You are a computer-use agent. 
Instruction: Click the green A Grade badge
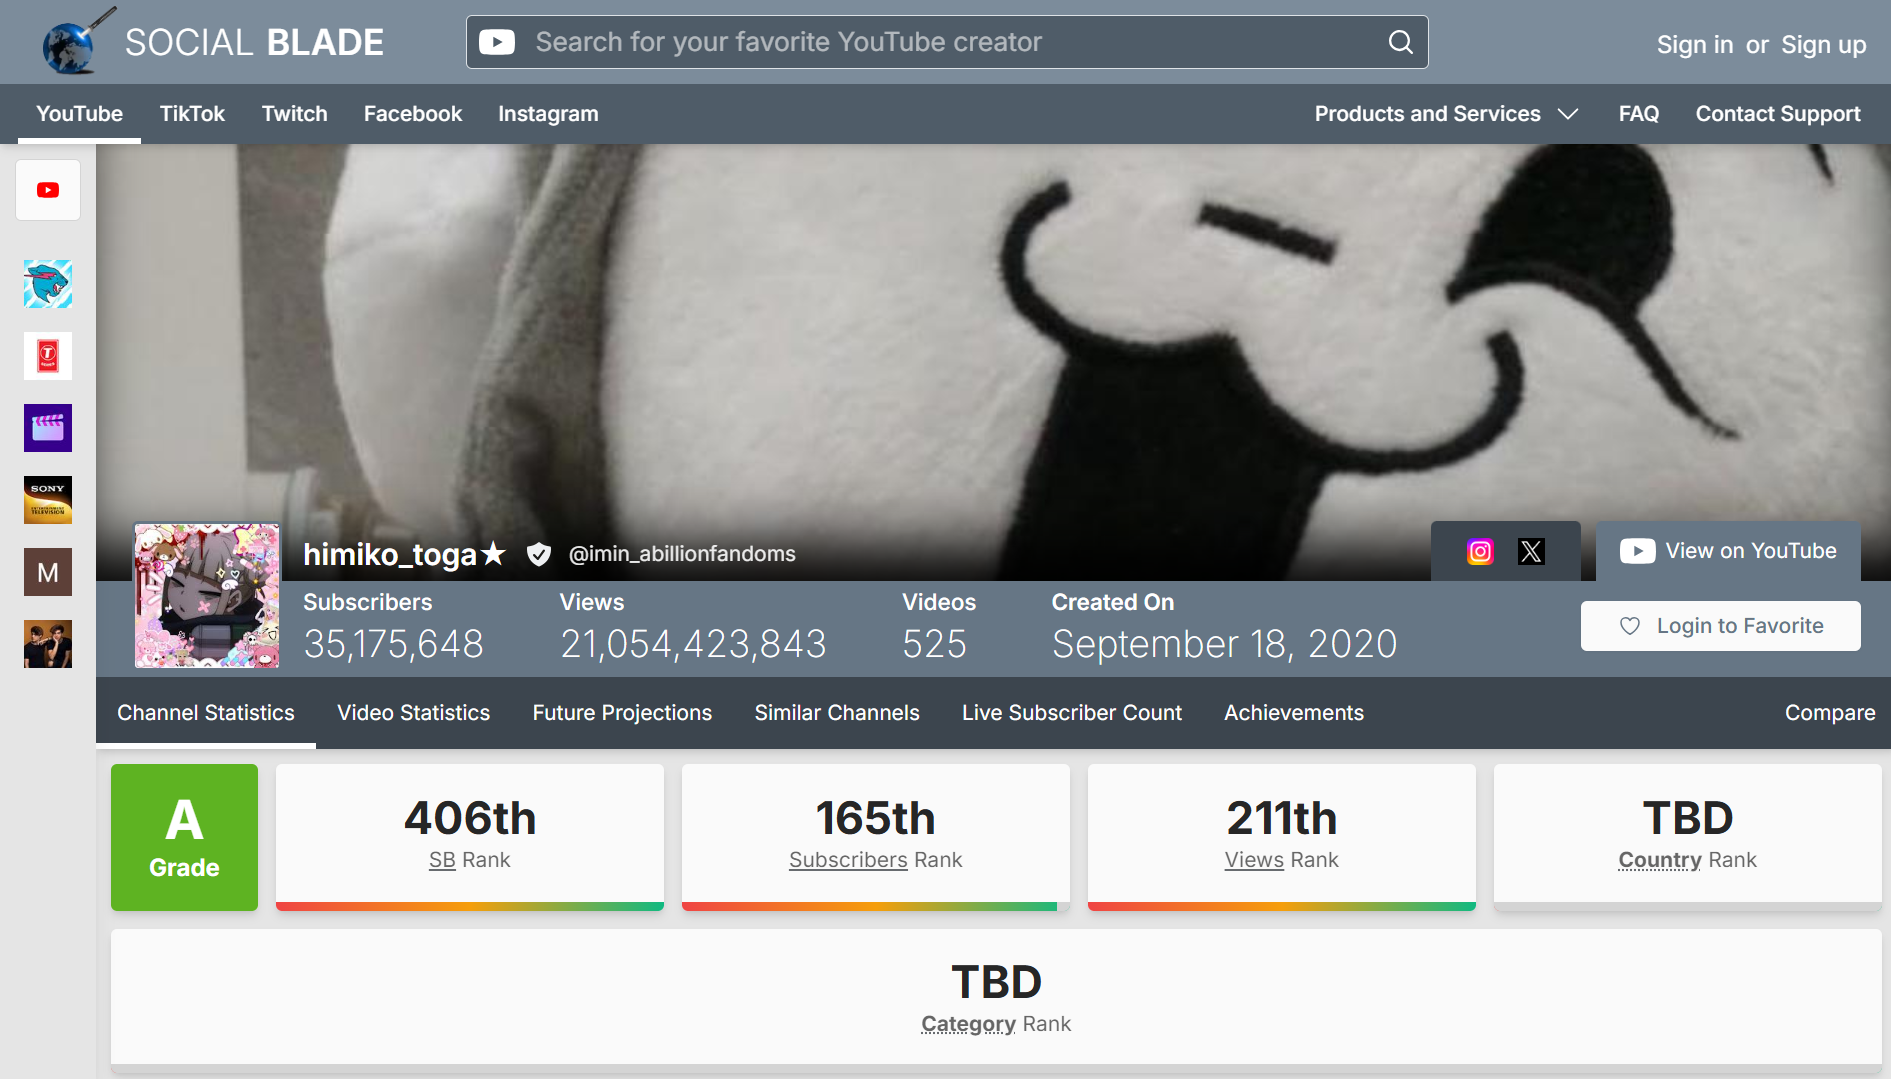(x=184, y=837)
